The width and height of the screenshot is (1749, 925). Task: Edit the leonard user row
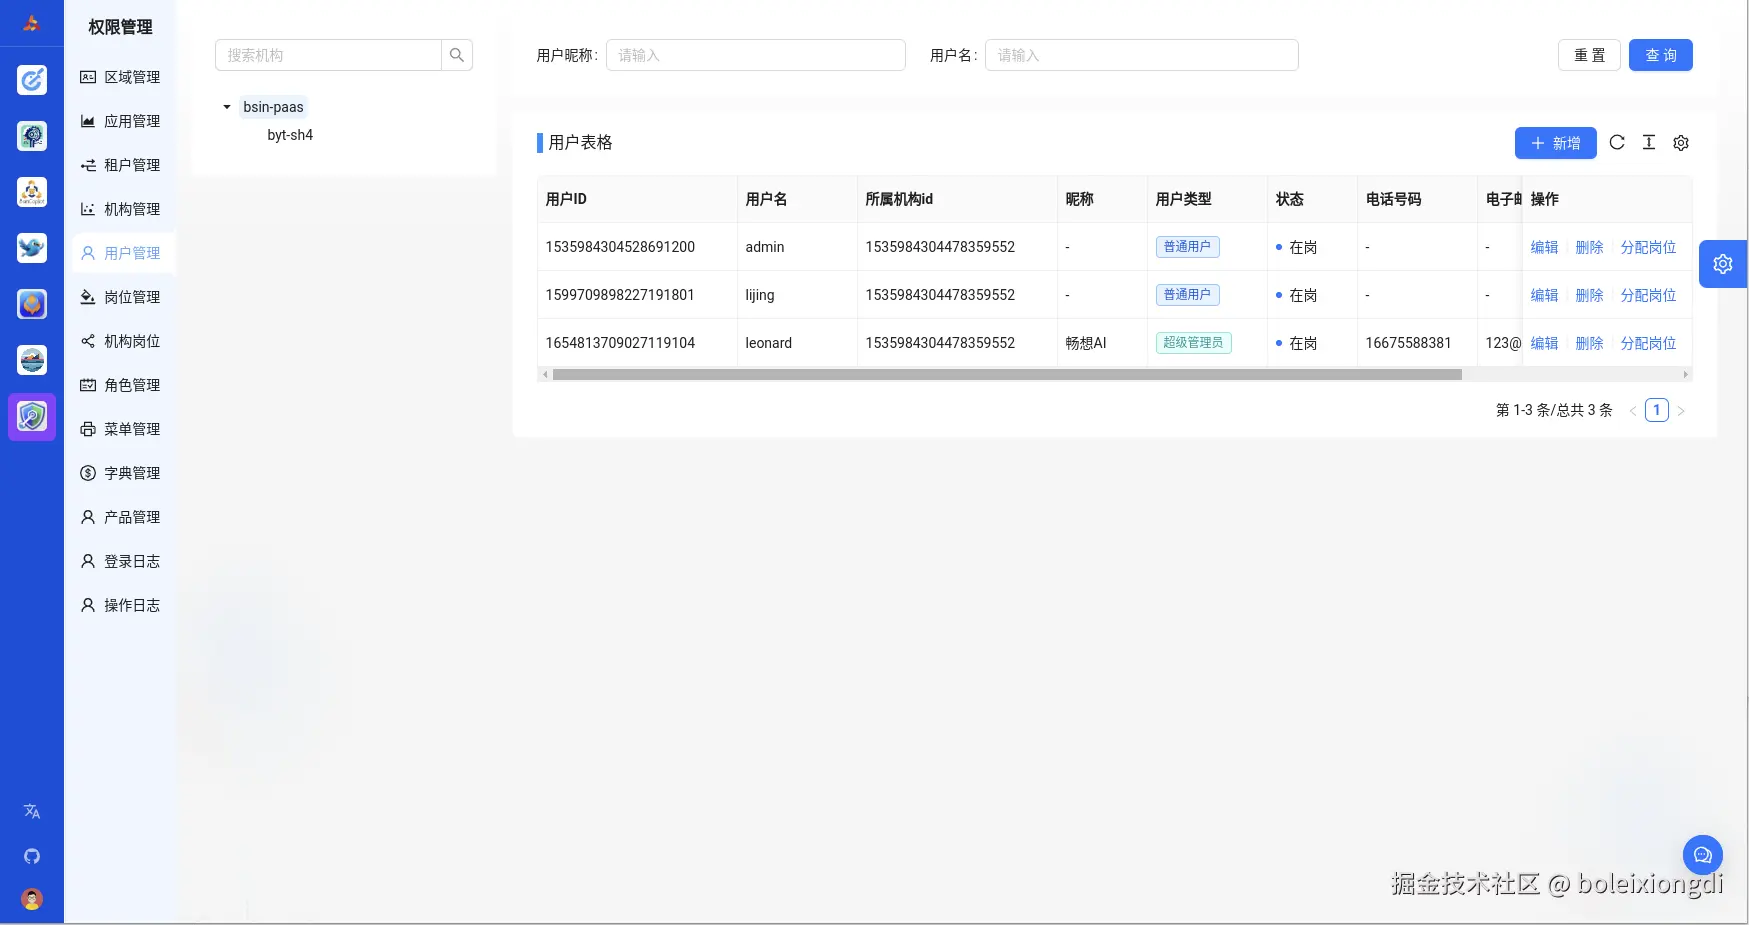coord(1544,343)
